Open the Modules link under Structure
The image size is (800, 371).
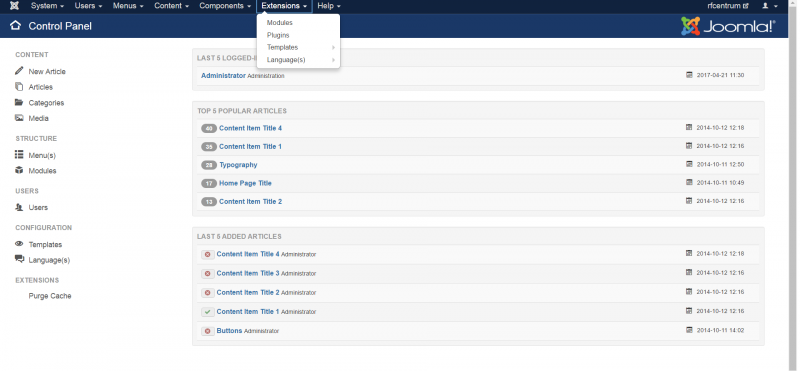pos(42,171)
